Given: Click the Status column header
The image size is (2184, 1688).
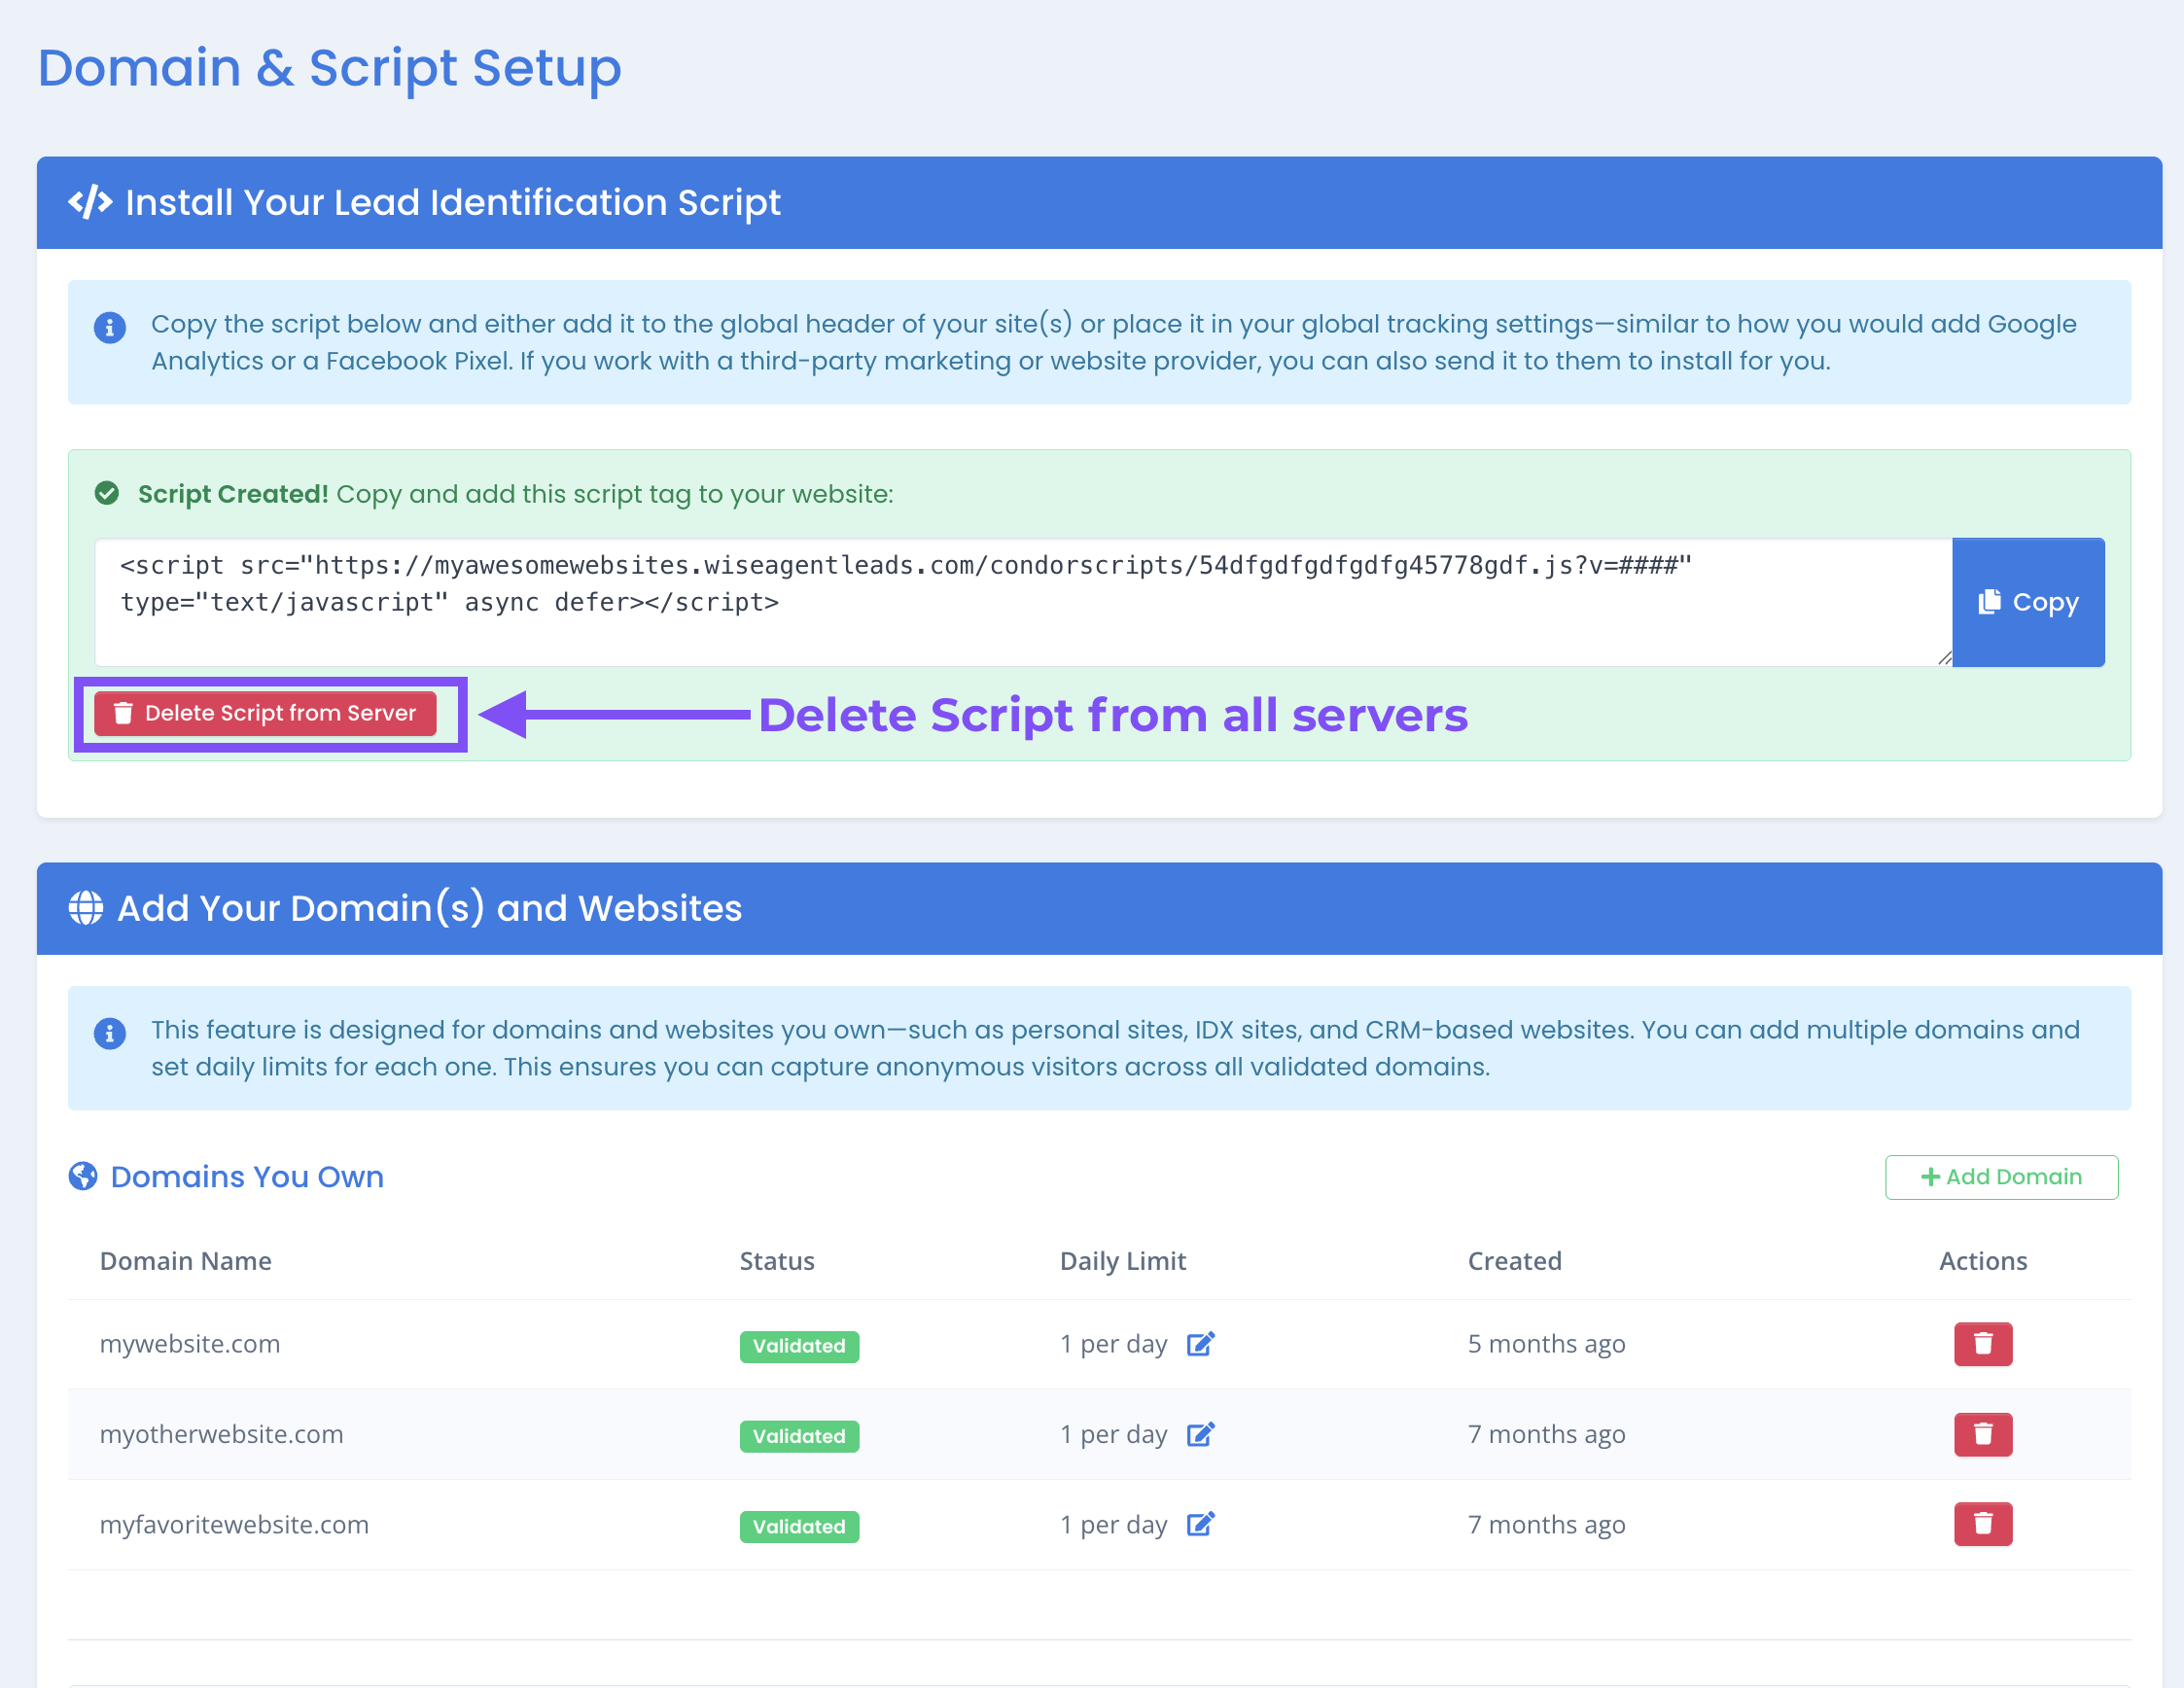Looking at the screenshot, I should (777, 1261).
